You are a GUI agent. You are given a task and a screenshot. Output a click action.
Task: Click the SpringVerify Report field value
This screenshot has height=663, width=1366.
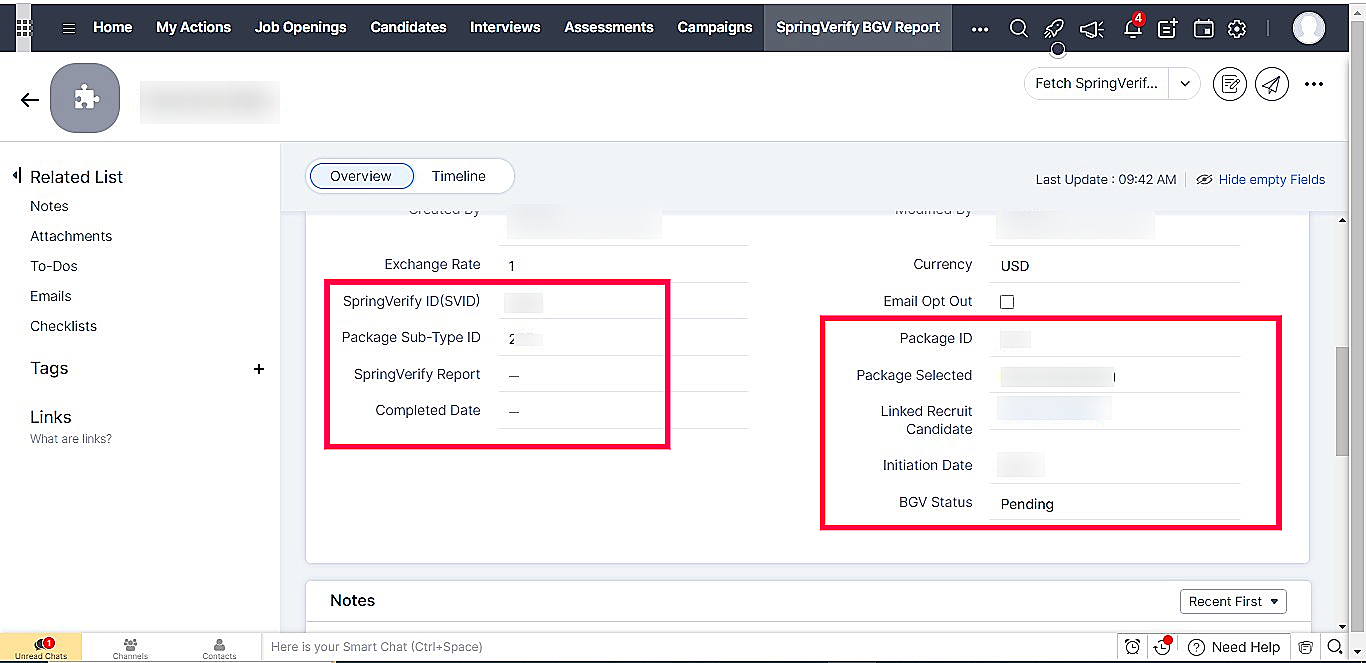514,375
